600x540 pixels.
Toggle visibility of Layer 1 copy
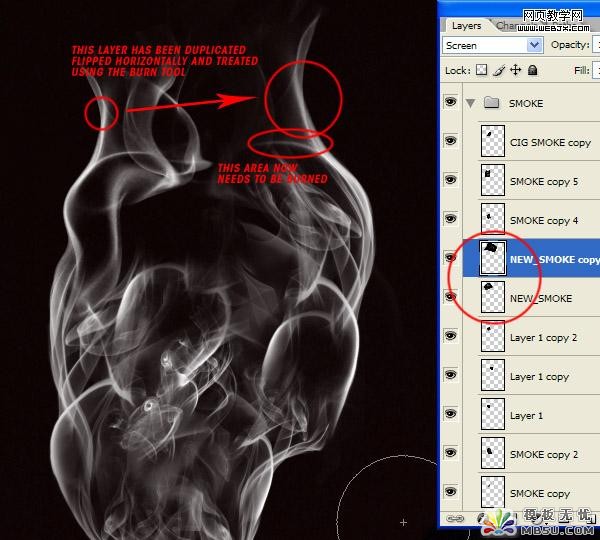[450, 375]
